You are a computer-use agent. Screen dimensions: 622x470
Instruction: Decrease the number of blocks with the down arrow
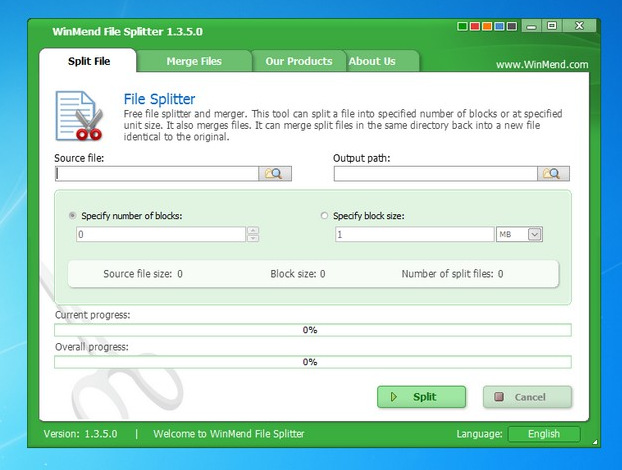(x=253, y=238)
